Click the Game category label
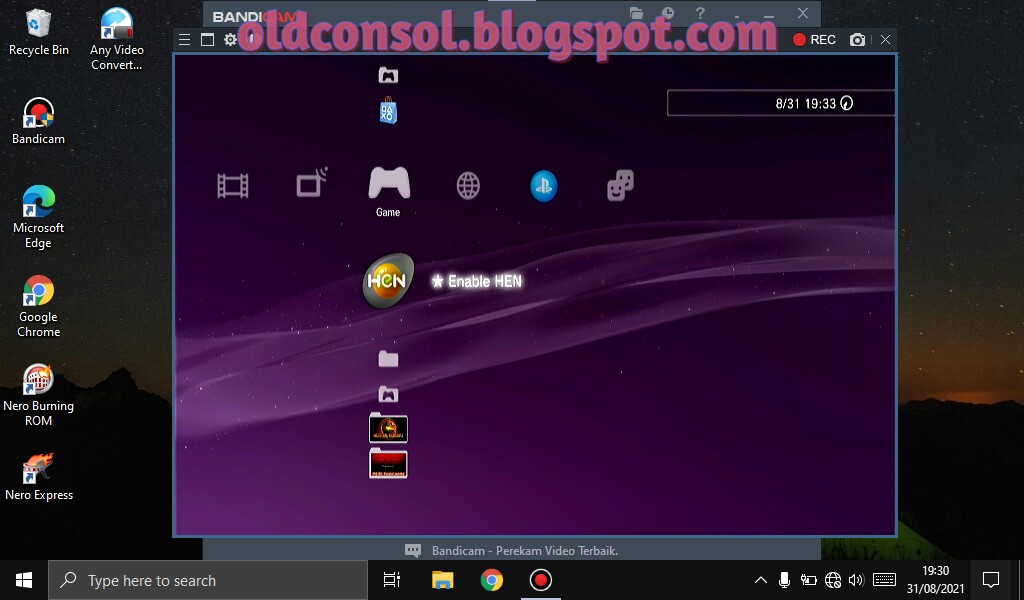Image resolution: width=1024 pixels, height=600 pixels. click(x=388, y=212)
